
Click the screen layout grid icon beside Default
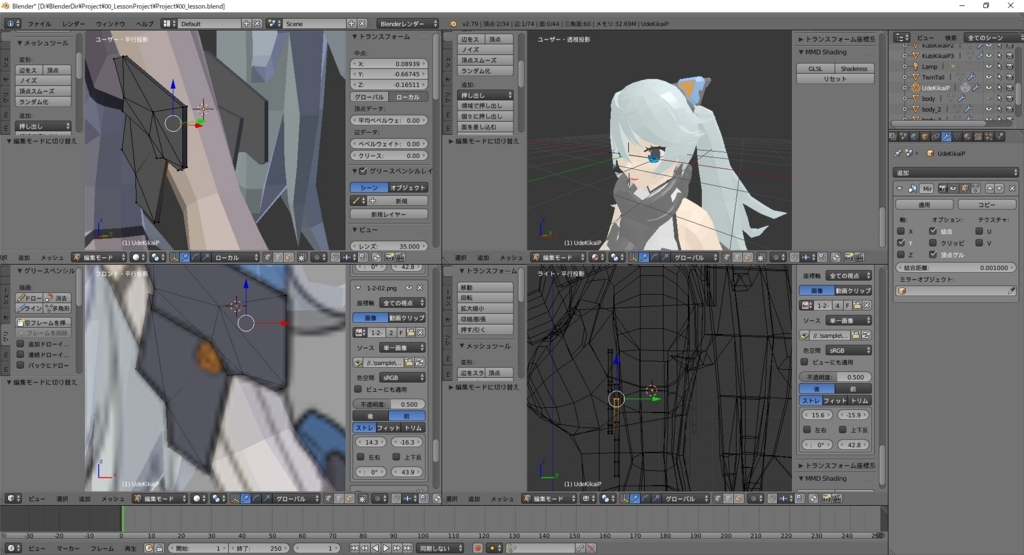coord(170,24)
